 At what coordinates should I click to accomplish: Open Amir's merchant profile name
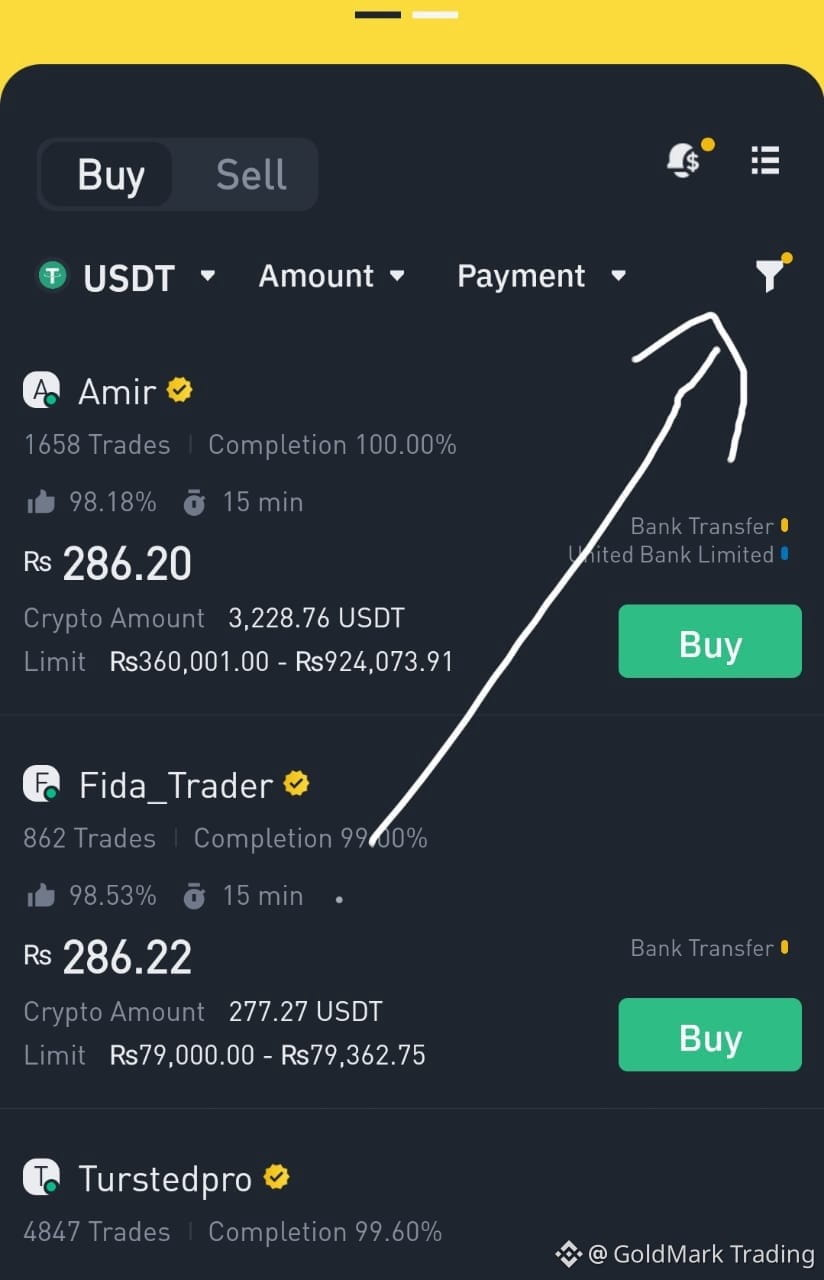tap(117, 391)
